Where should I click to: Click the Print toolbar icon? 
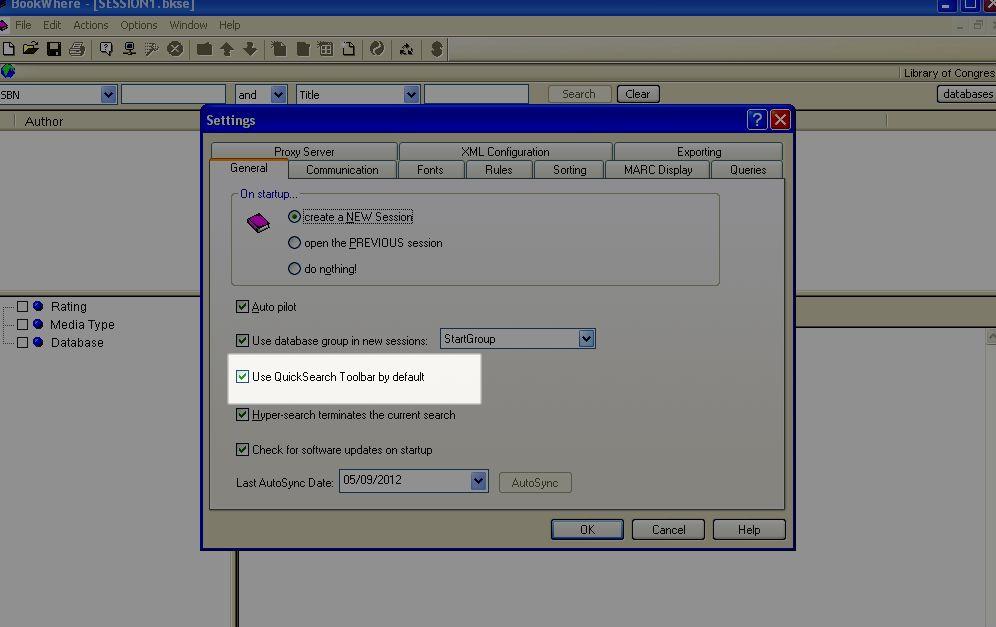pos(77,49)
